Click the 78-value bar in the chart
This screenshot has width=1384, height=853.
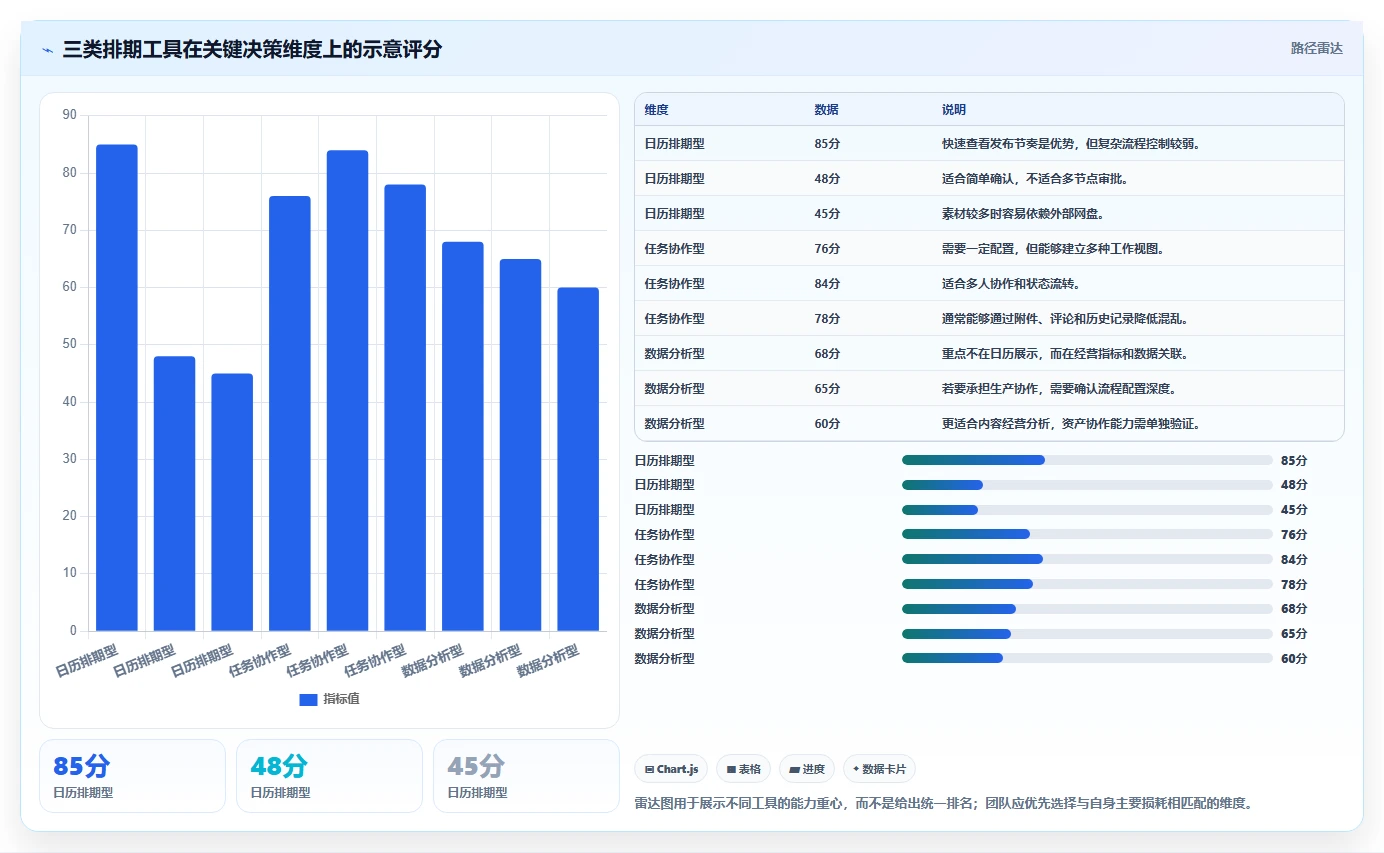tap(405, 408)
